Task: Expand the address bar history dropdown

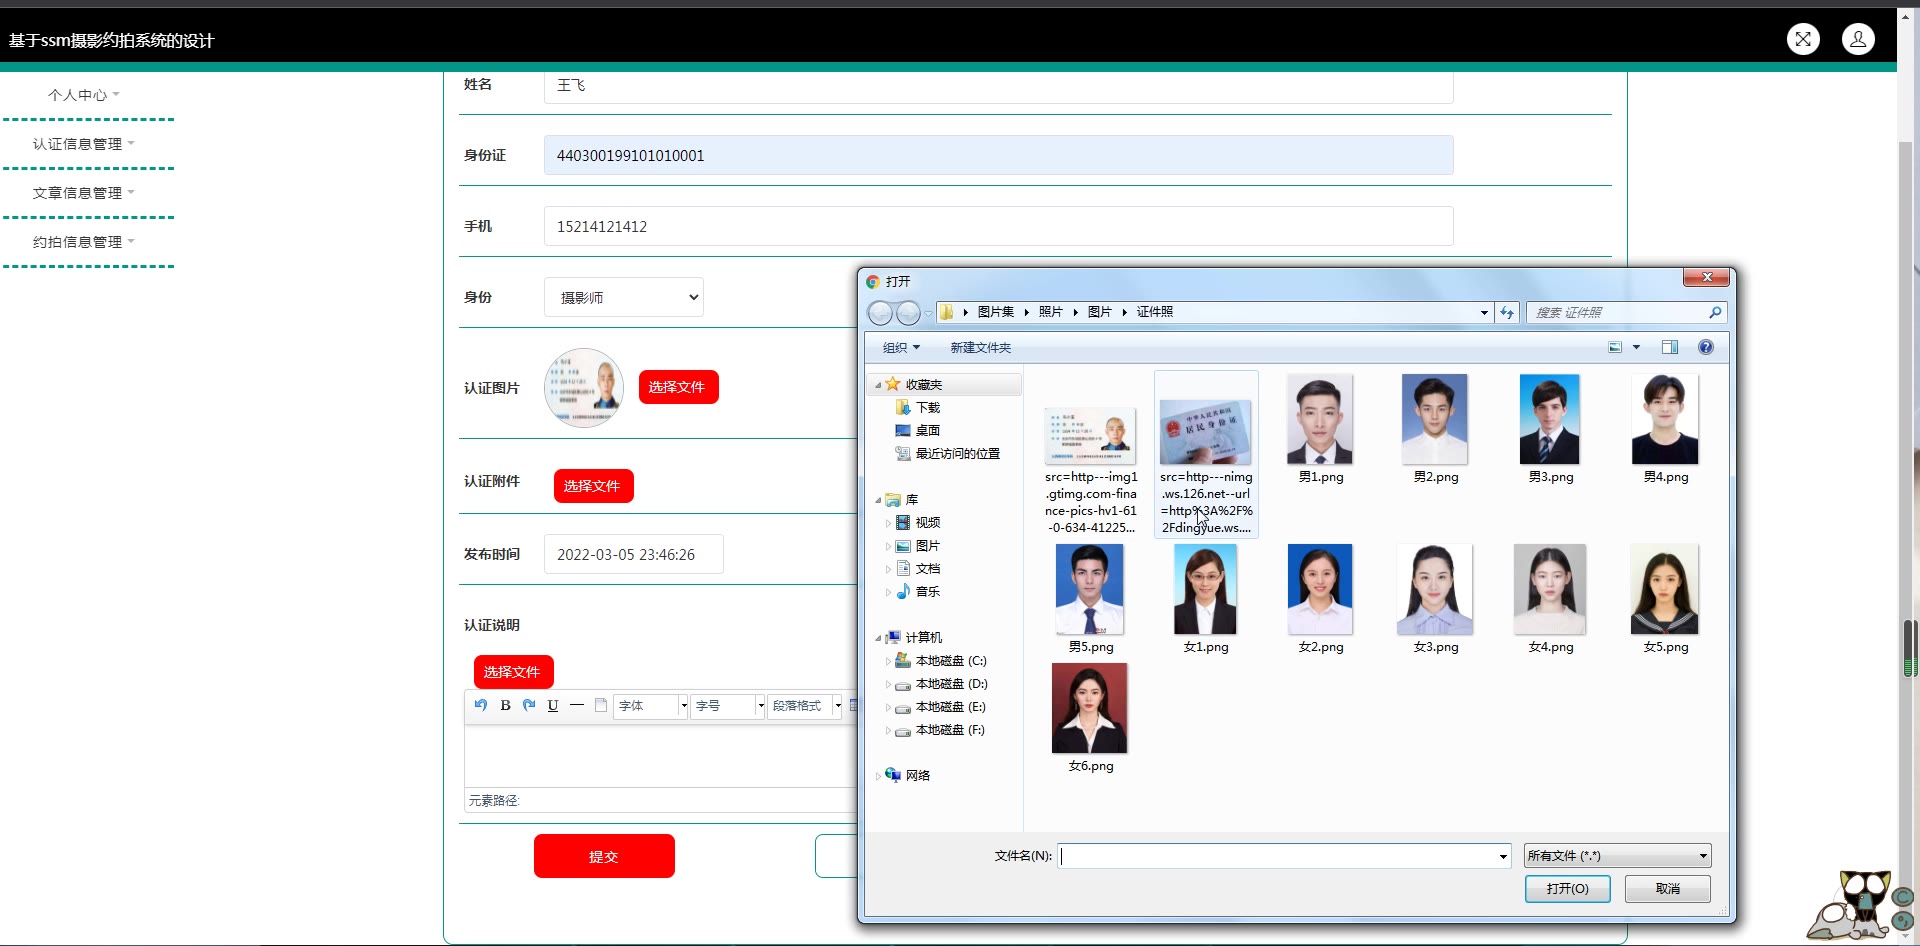Action: [1484, 313]
